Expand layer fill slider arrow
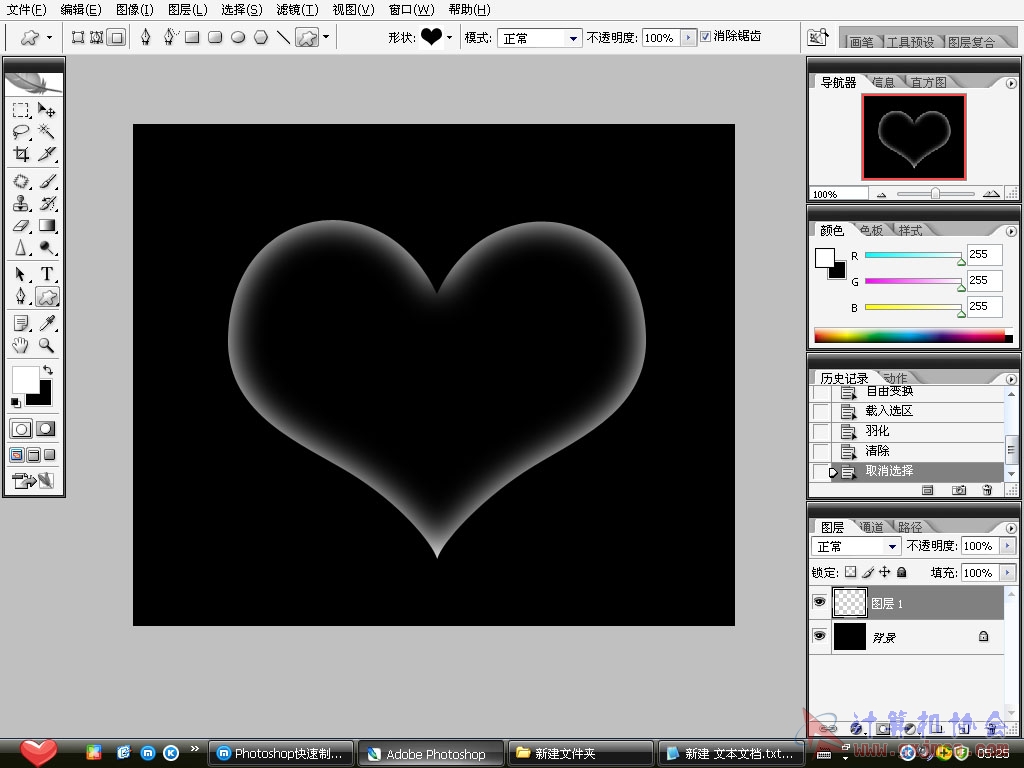 click(1008, 573)
